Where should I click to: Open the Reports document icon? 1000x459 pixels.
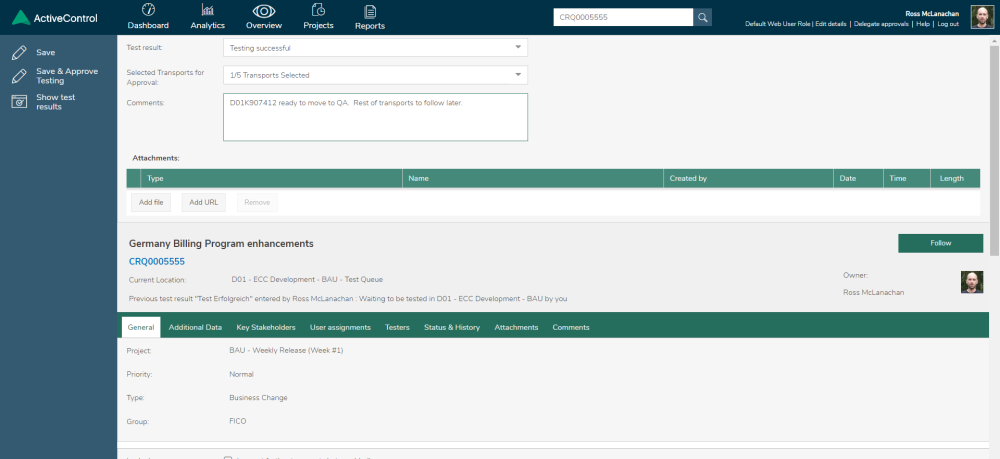tap(370, 11)
